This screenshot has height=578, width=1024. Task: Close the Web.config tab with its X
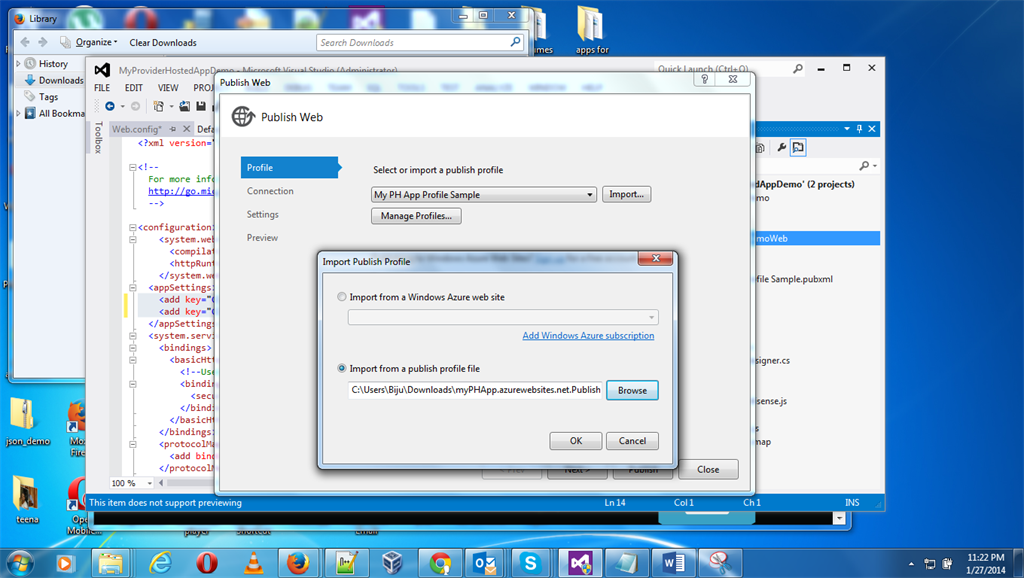coord(186,129)
